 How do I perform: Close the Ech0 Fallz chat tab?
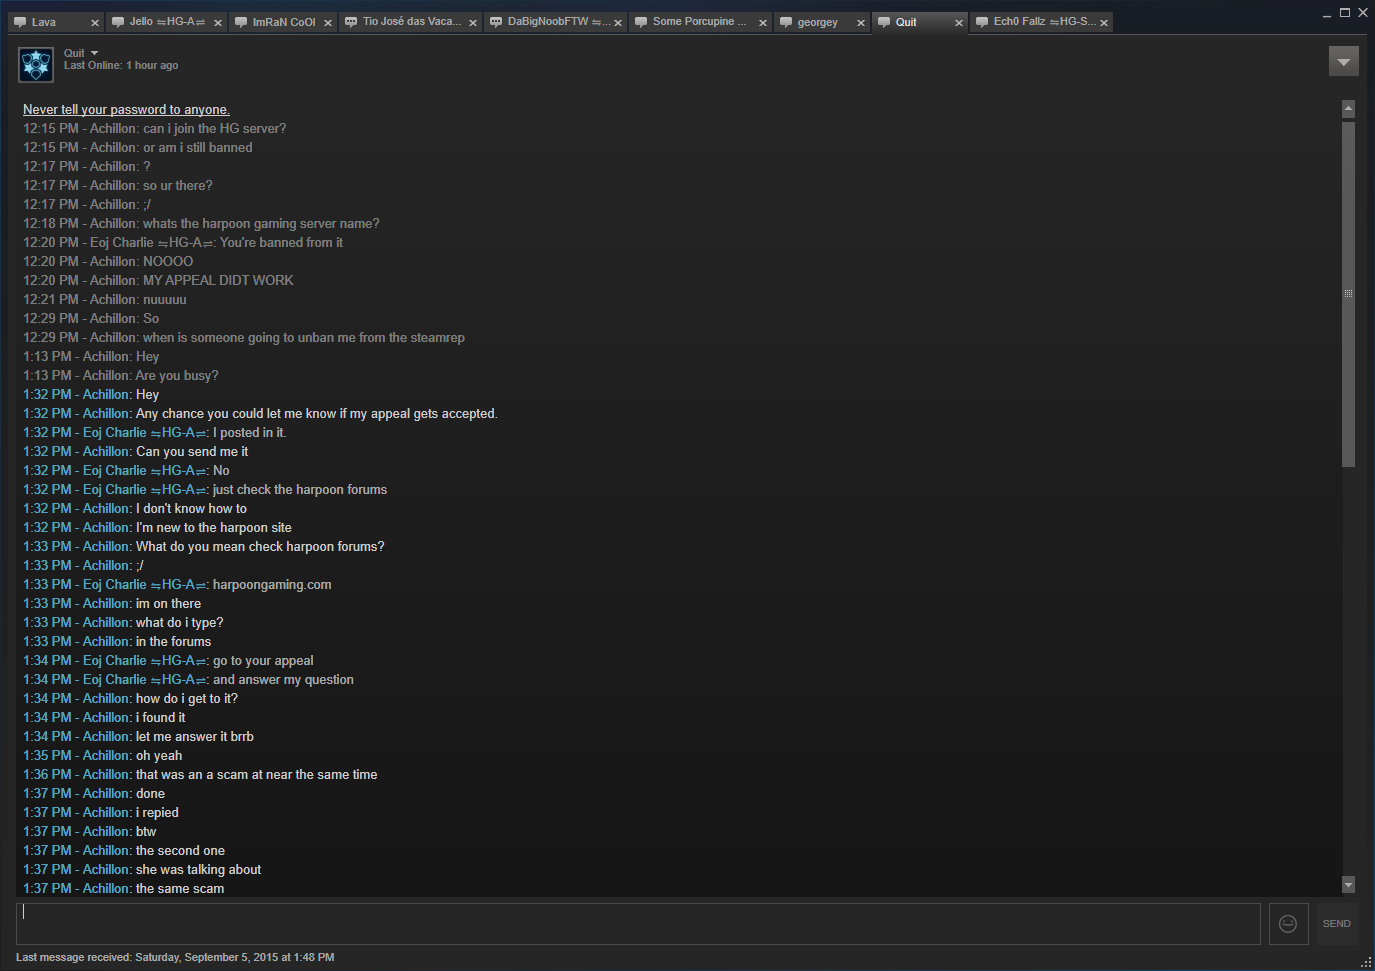click(1104, 23)
